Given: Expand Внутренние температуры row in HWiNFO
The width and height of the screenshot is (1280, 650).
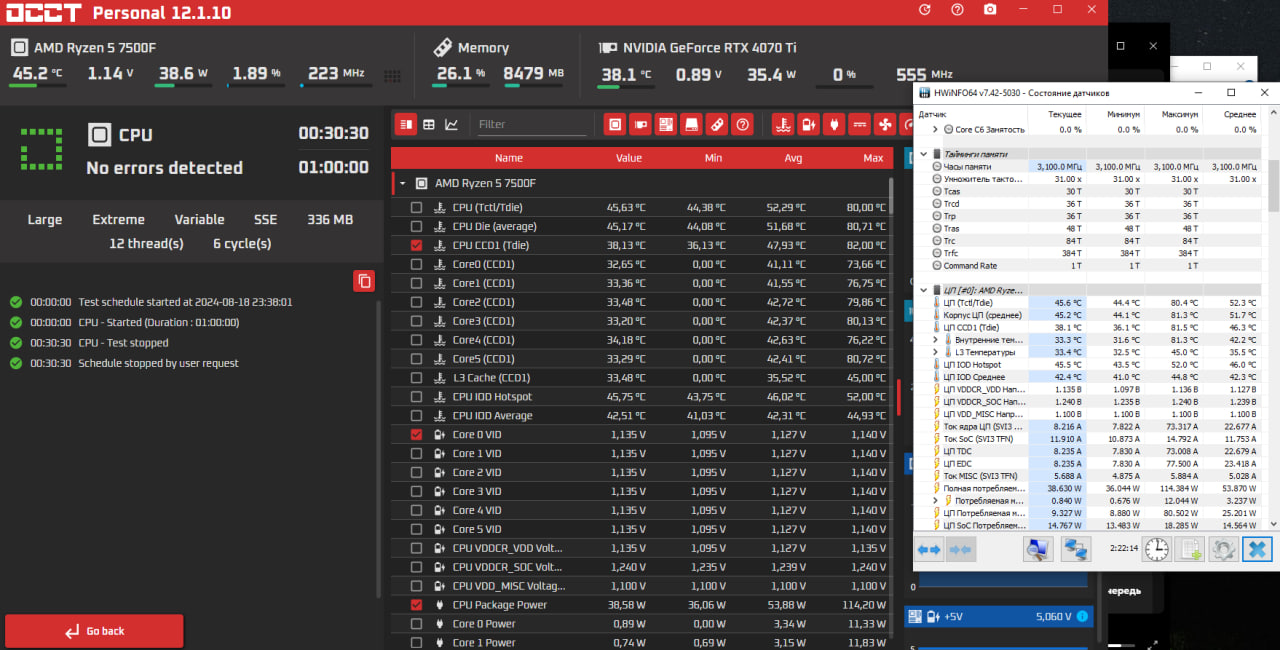Looking at the screenshot, I should (x=936, y=340).
